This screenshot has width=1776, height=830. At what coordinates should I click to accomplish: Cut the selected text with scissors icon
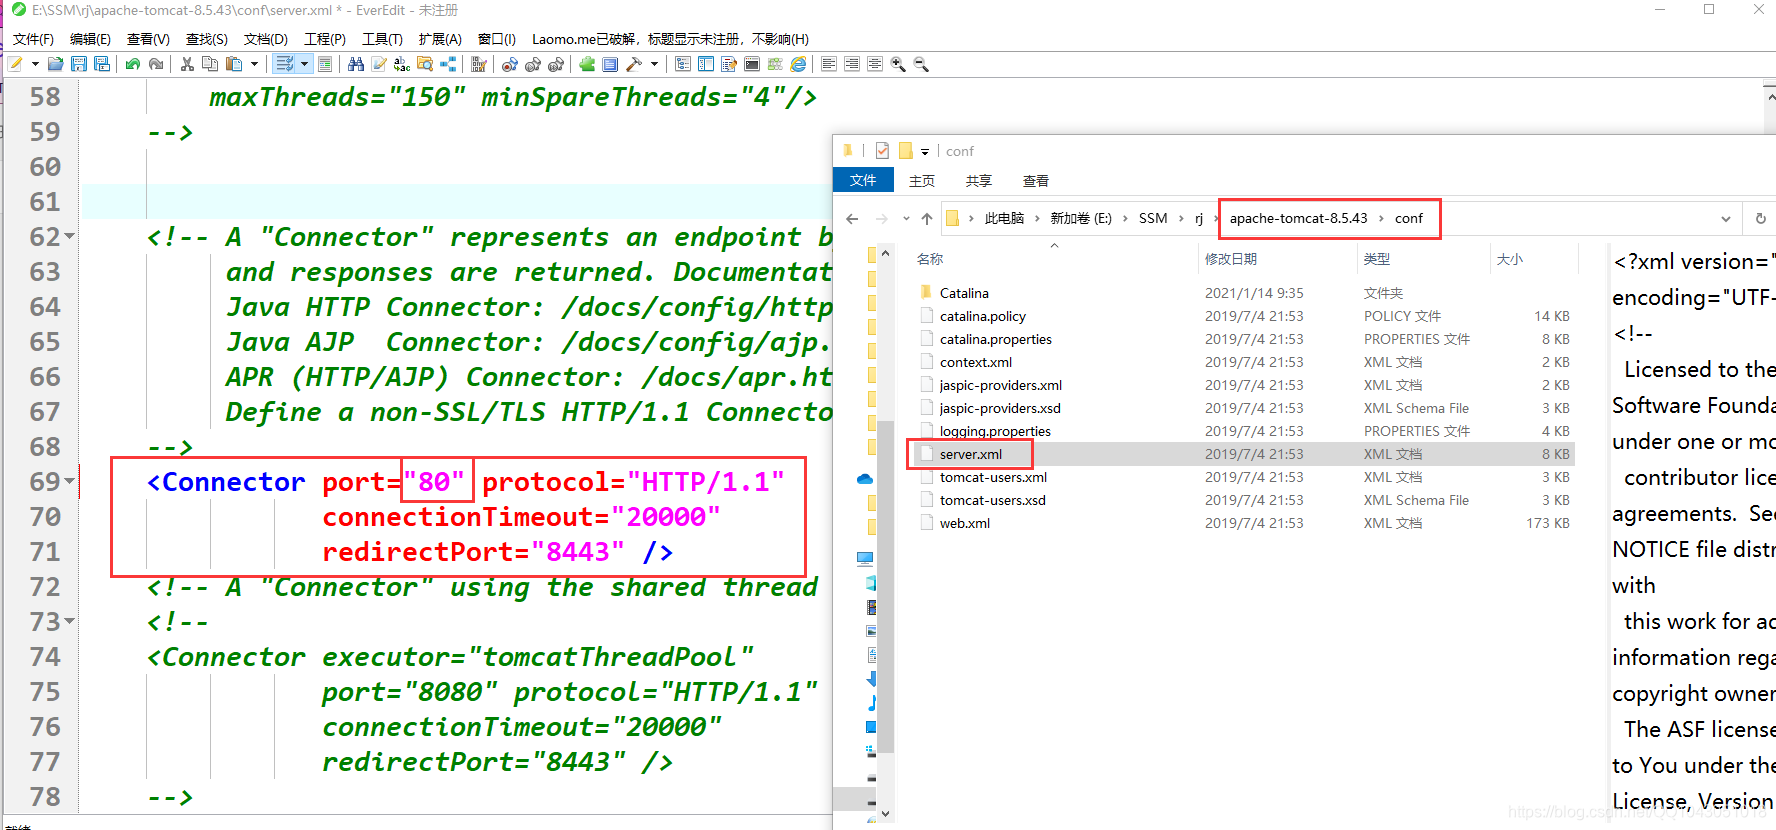(187, 64)
